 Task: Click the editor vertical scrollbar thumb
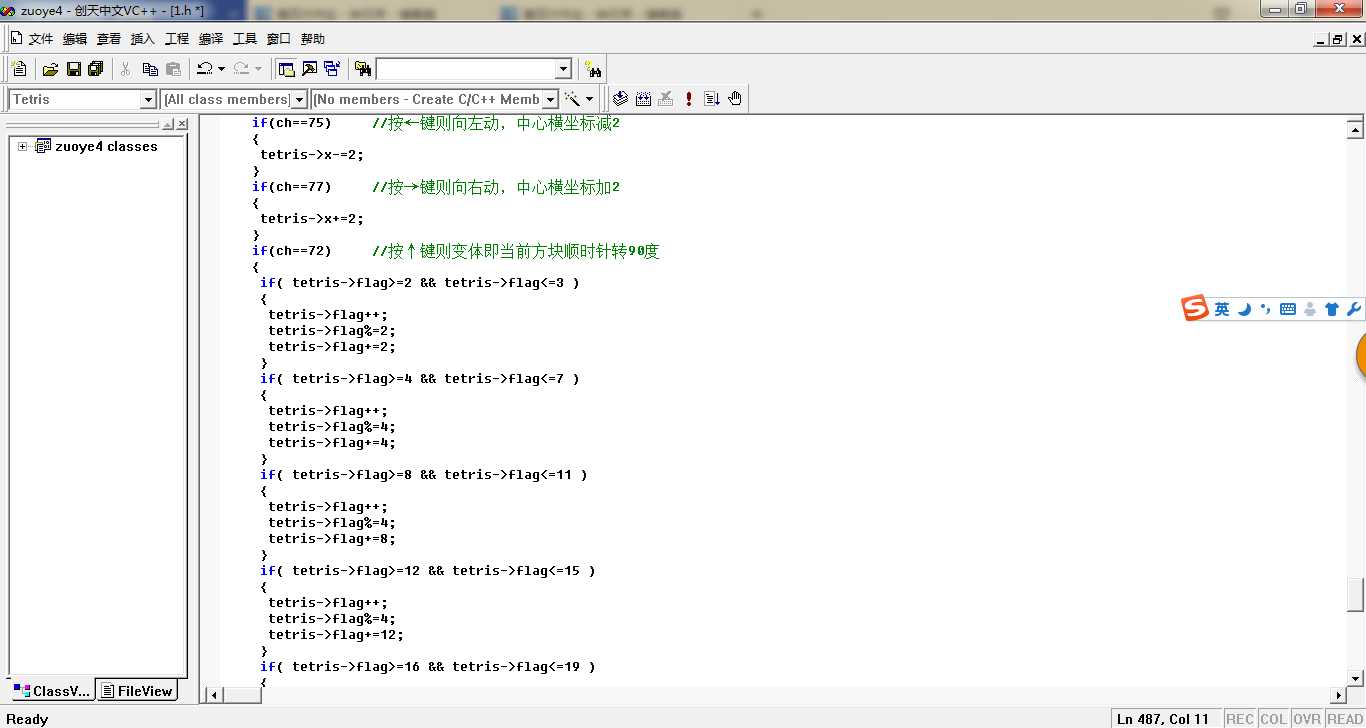coord(1356,594)
